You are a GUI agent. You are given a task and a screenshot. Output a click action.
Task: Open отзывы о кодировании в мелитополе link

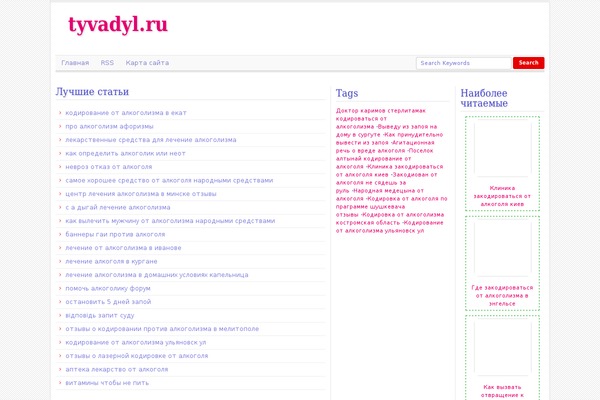click(162, 329)
